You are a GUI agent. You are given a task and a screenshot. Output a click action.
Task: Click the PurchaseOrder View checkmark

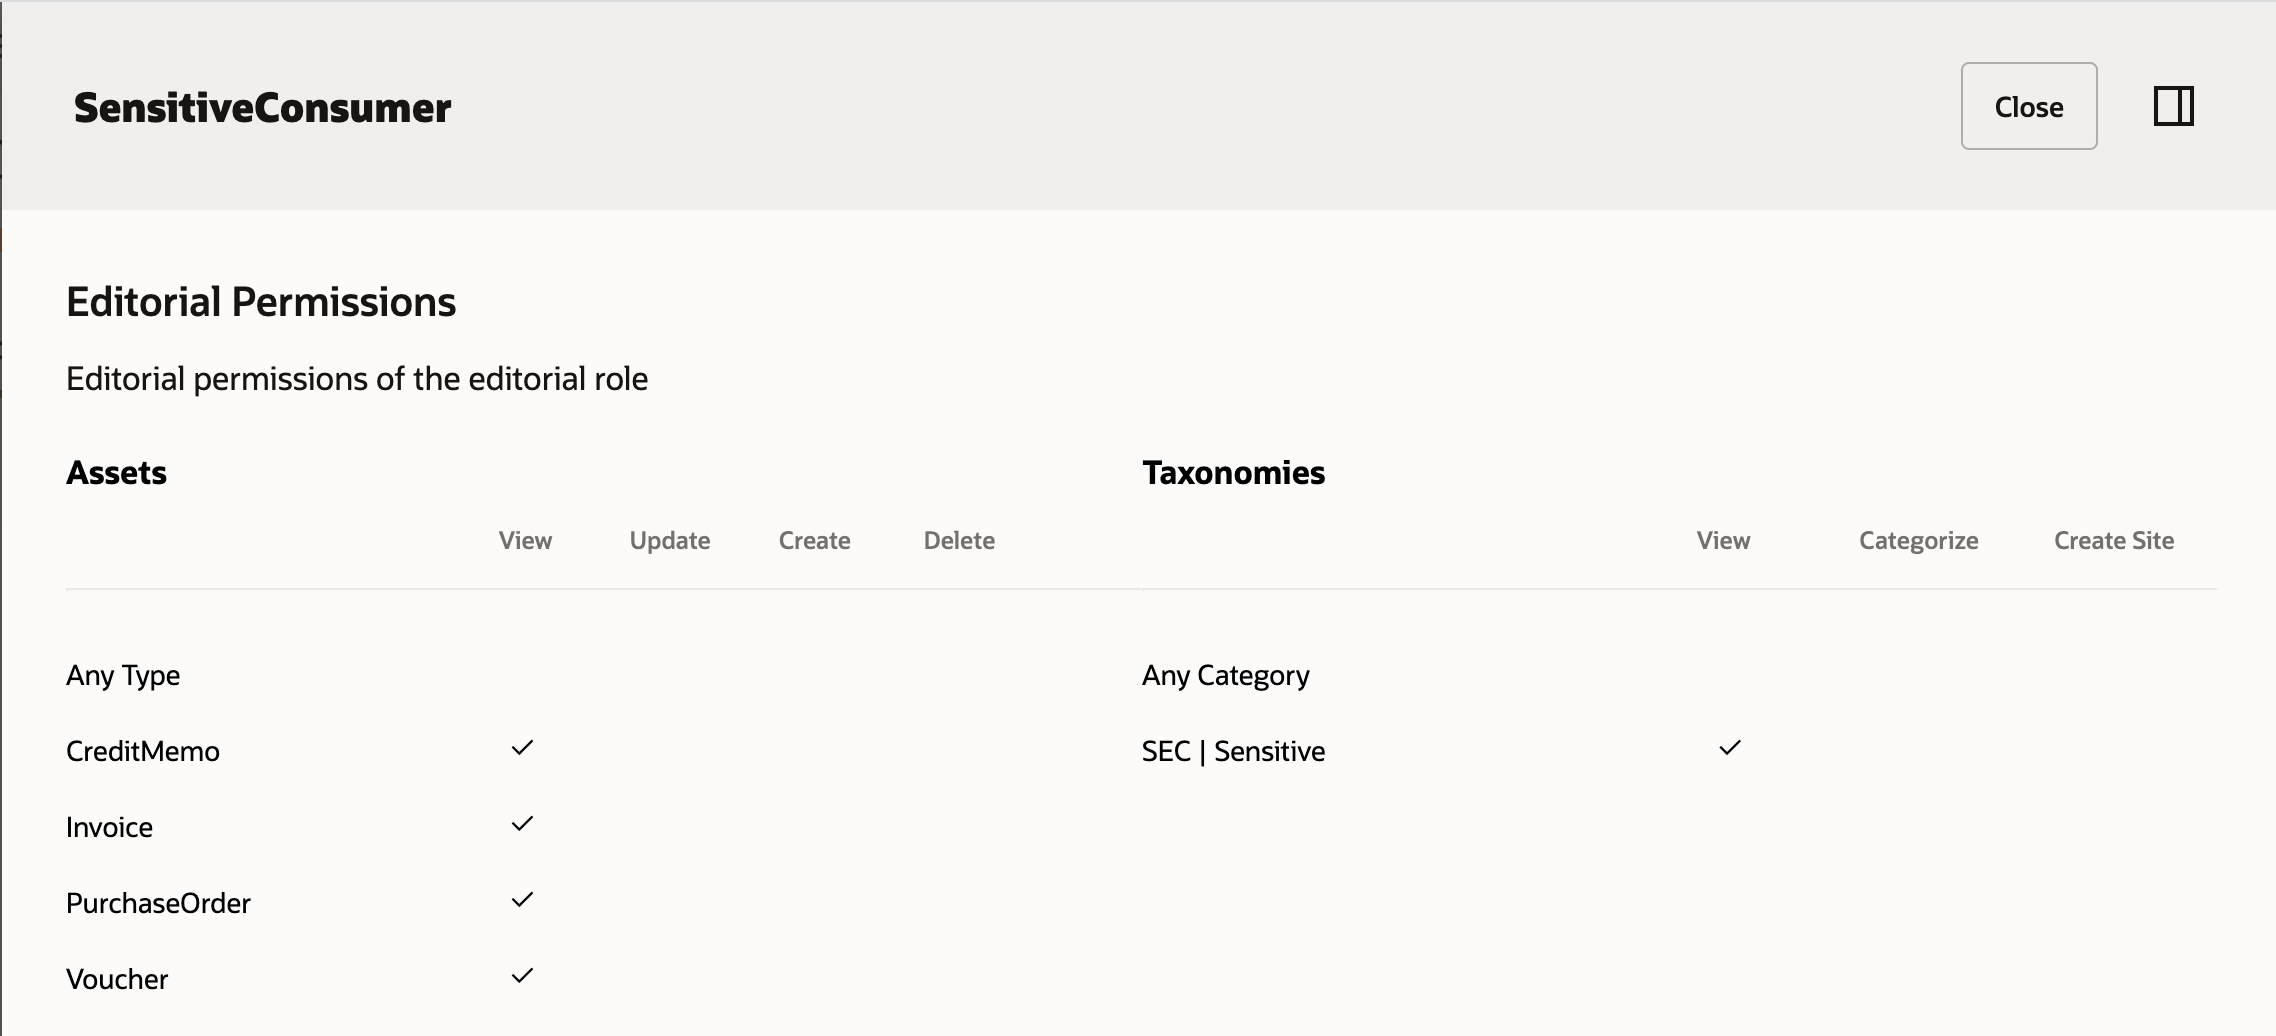(522, 900)
